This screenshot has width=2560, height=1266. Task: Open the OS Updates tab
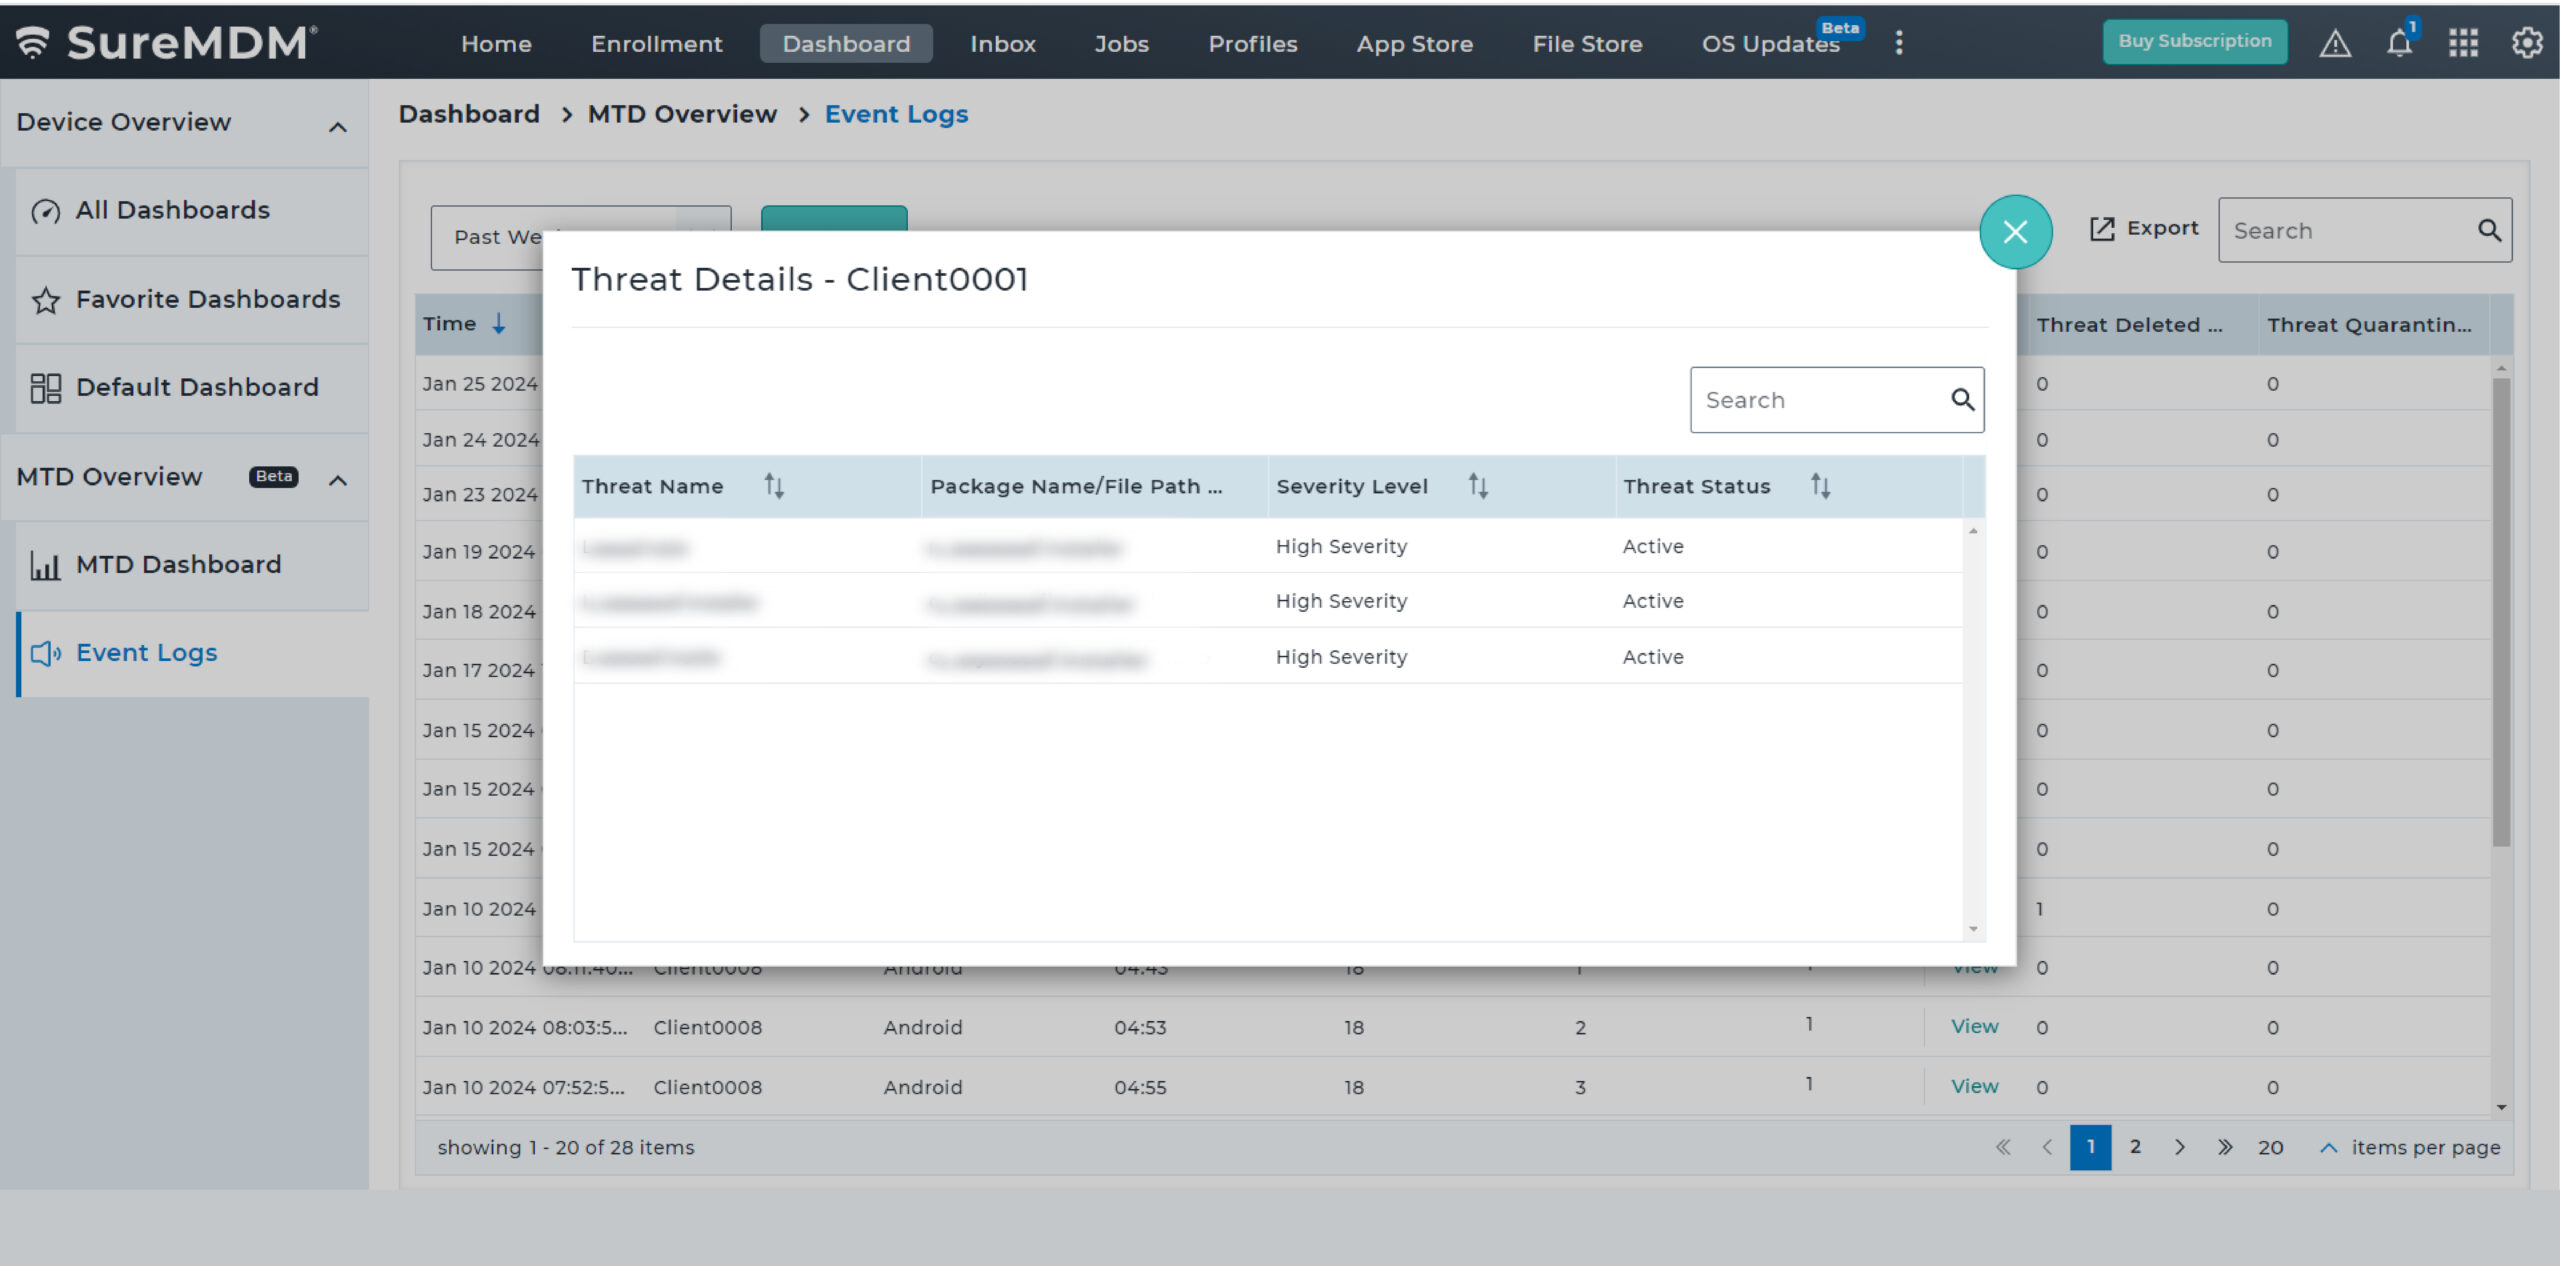pyautogui.click(x=1771, y=44)
